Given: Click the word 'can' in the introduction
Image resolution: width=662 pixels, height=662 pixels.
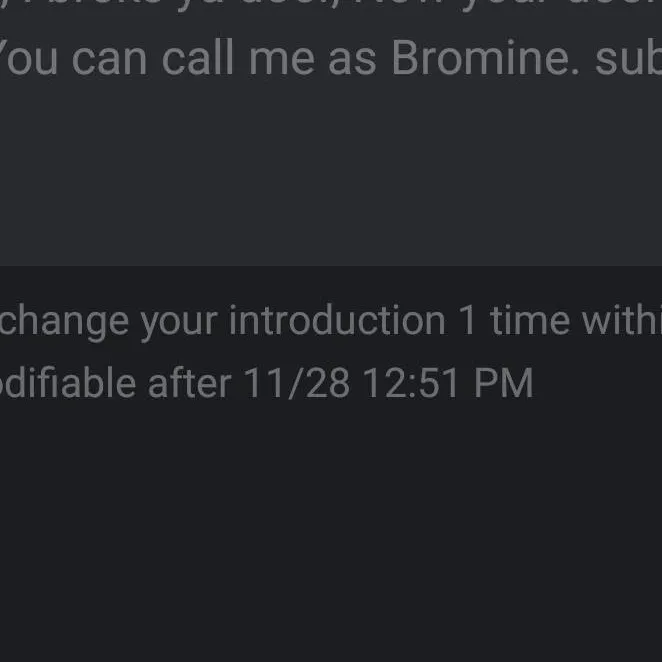Looking at the screenshot, I should 110,59.
